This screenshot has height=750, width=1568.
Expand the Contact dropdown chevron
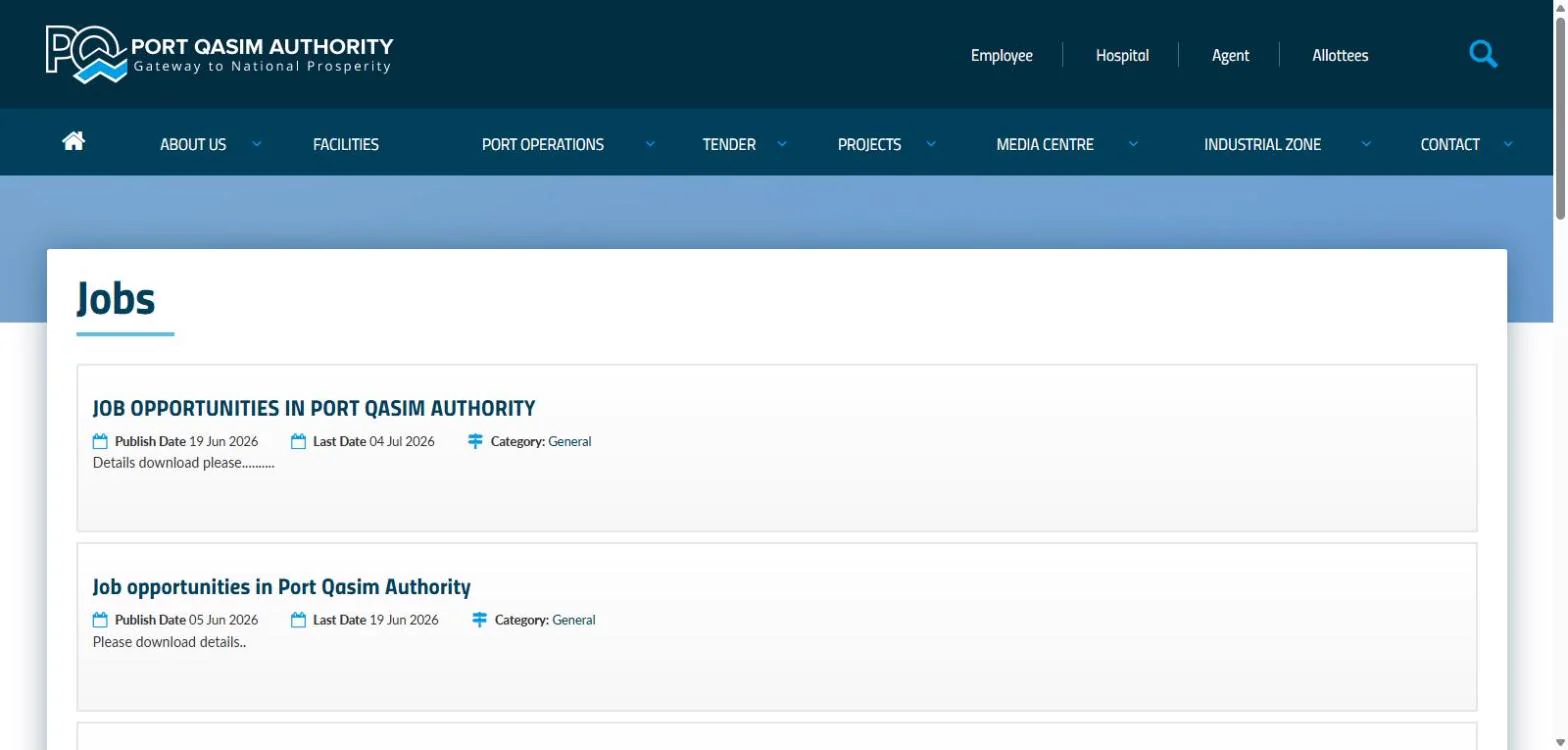1508,144
